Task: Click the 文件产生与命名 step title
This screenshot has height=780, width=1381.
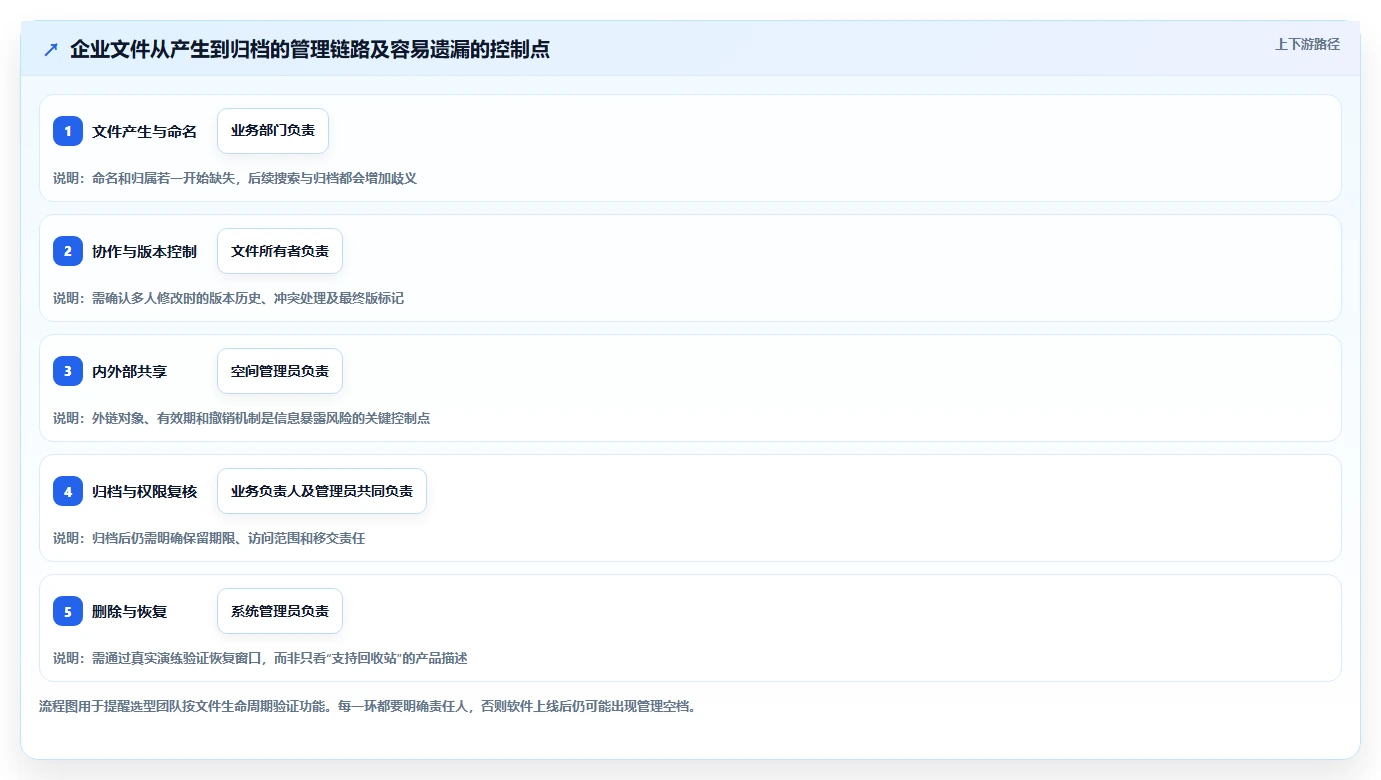Action: click(144, 131)
